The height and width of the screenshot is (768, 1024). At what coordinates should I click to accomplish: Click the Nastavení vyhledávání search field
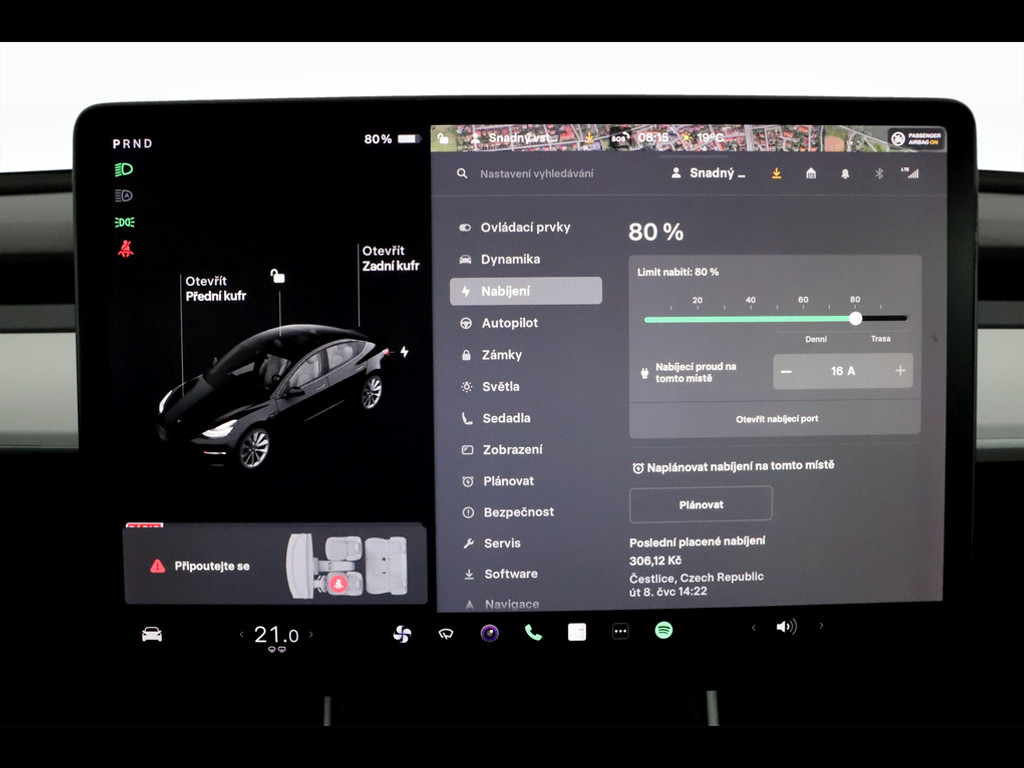pos(536,174)
